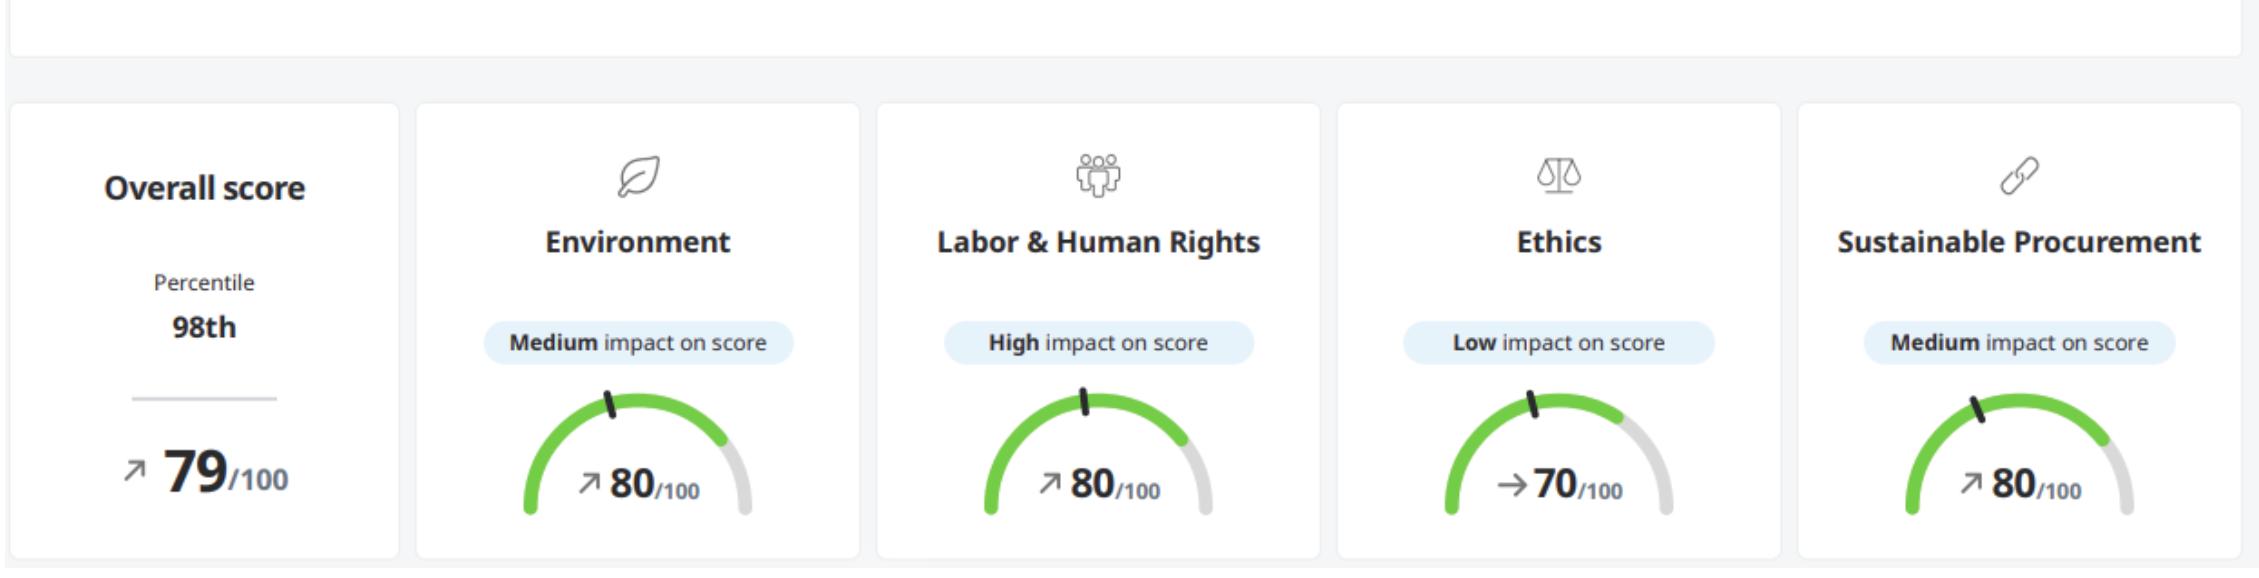
Task: Click the Environment score's upward trend arrow
Action: pyautogui.click(x=589, y=484)
